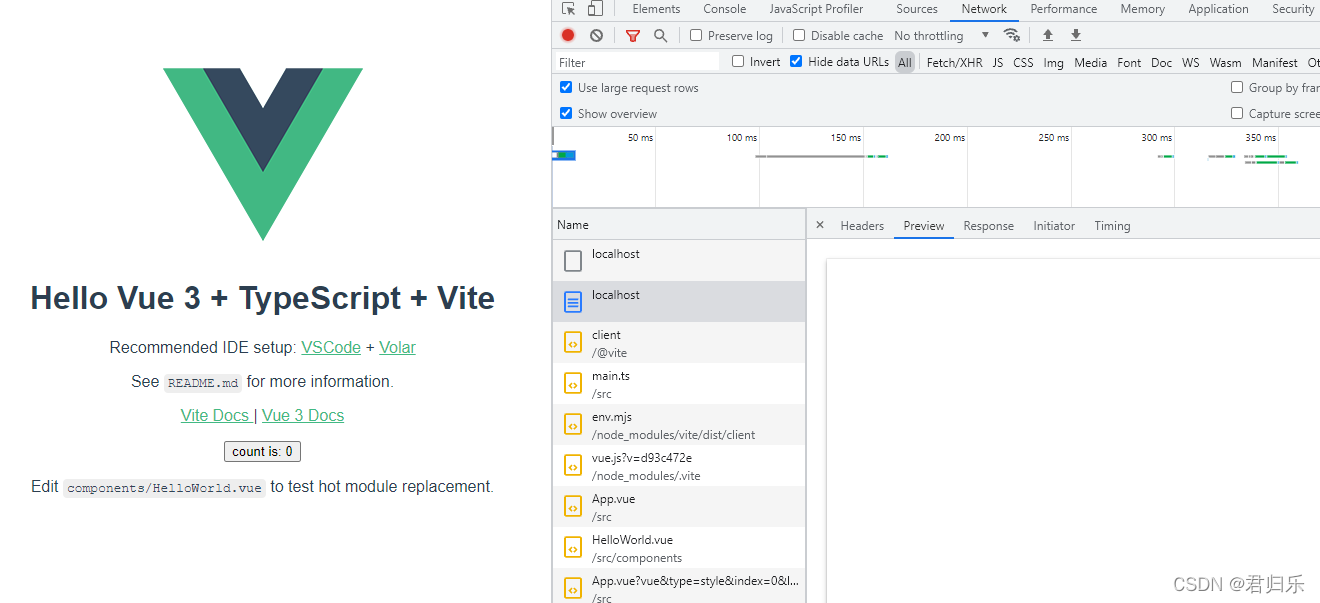Open the No throttling dropdown

(x=941, y=35)
